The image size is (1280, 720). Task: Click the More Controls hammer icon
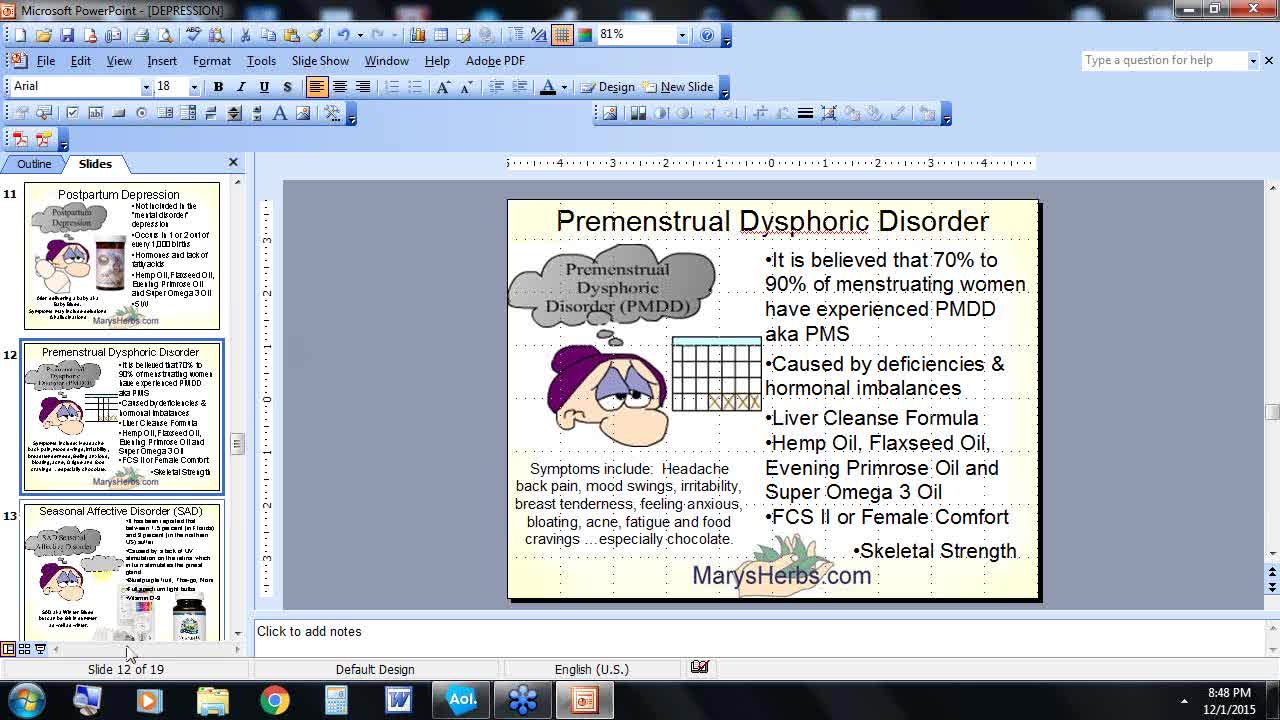[x=332, y=113]
